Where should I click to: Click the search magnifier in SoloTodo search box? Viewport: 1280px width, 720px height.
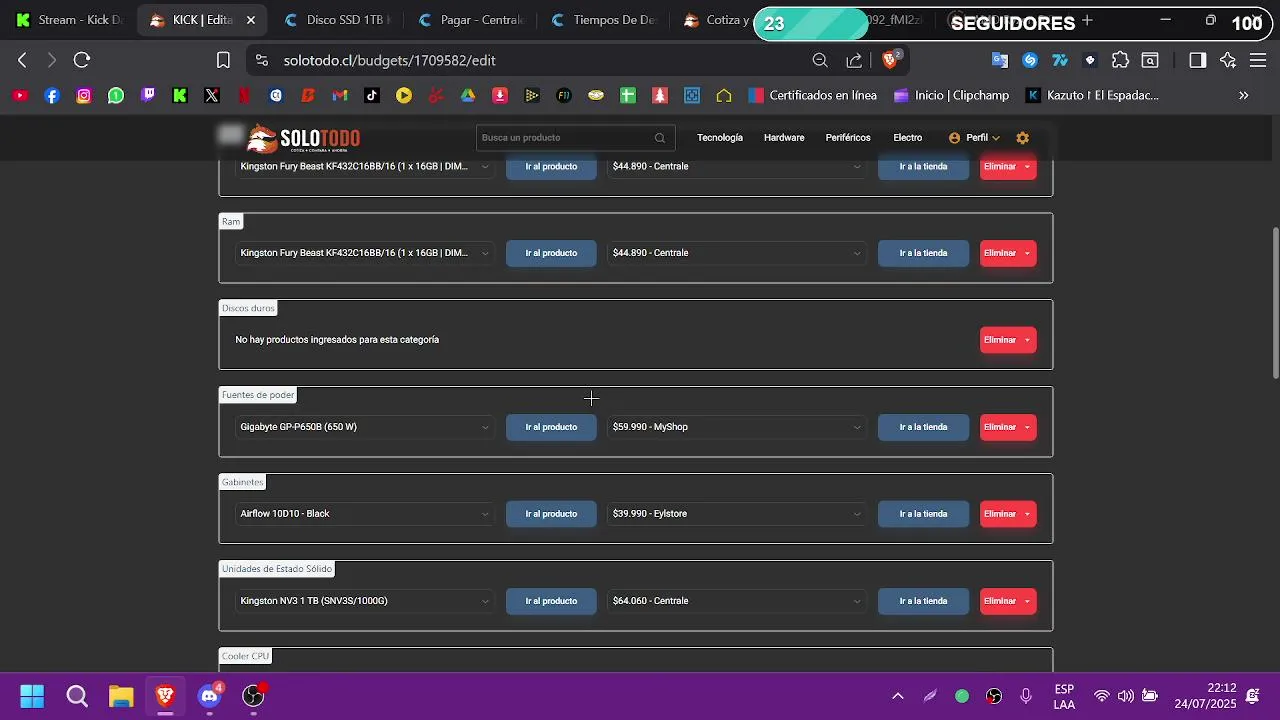coord(660,138)
